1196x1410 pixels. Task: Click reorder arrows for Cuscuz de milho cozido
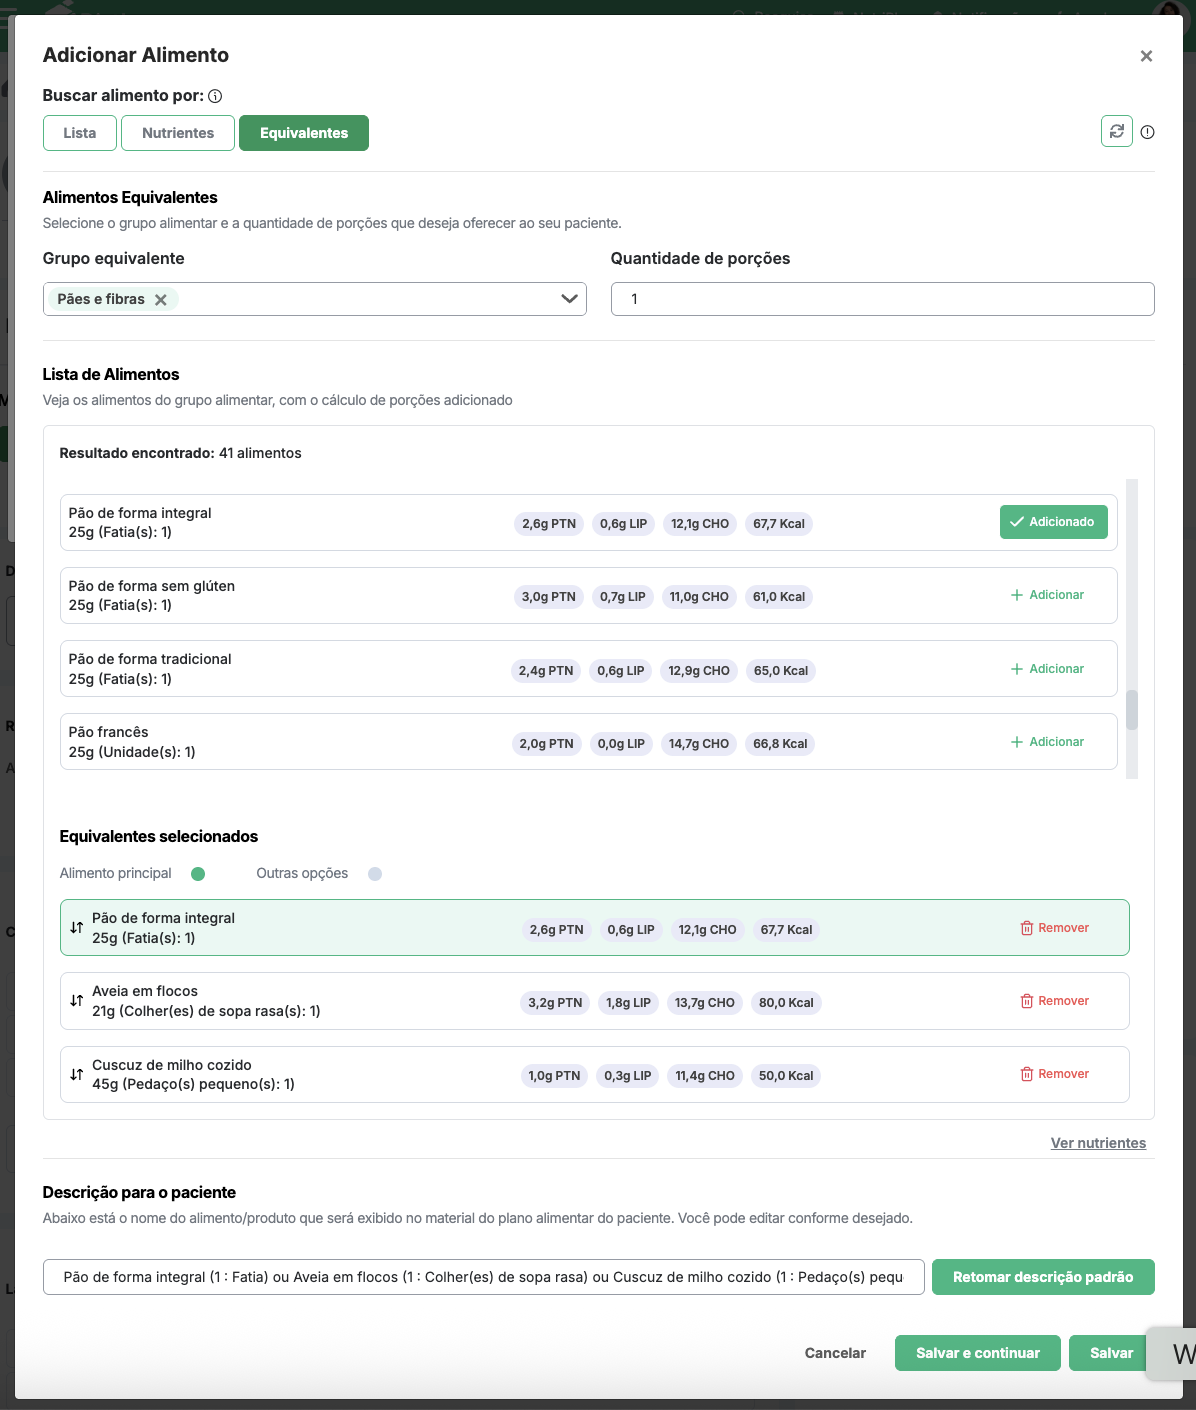(77, 1075)
